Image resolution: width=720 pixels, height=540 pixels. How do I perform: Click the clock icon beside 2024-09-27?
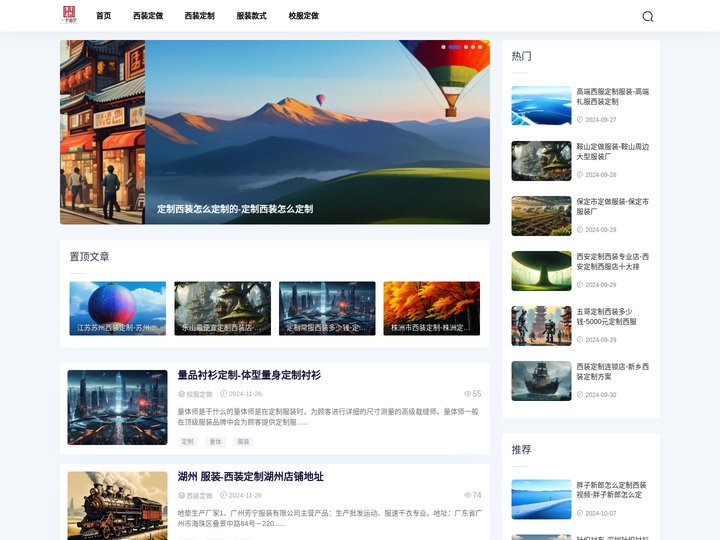coord(579,119)
